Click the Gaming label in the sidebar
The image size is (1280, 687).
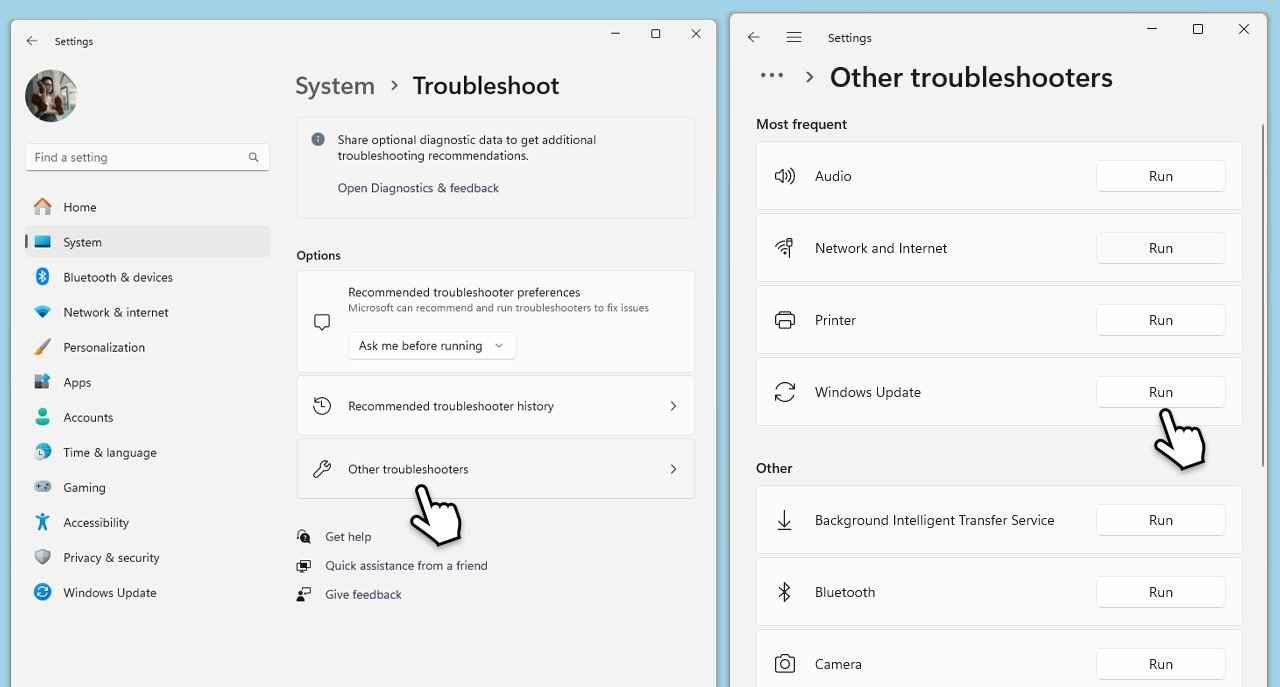[84, 488]
